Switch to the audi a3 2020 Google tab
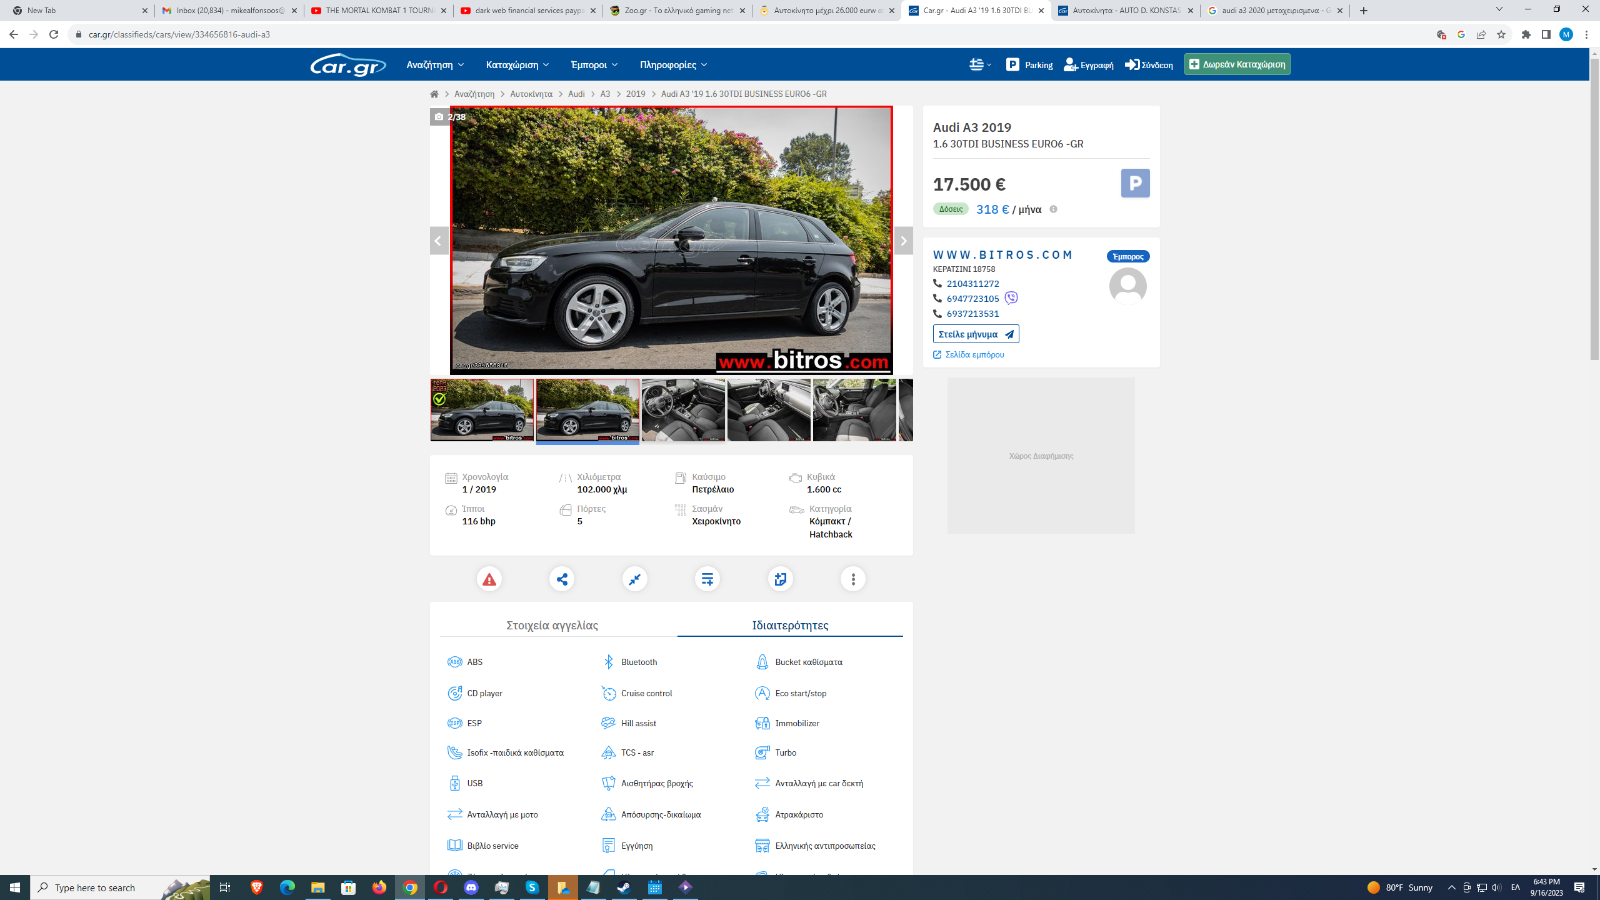1600x900 pixels. [x=1274, y=10]
